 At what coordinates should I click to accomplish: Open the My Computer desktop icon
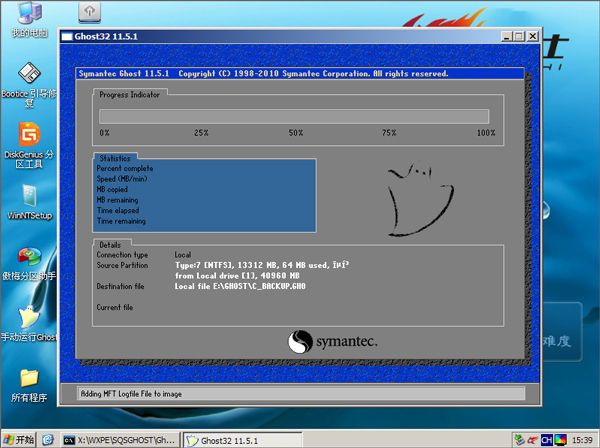click(x=29, y=19)
